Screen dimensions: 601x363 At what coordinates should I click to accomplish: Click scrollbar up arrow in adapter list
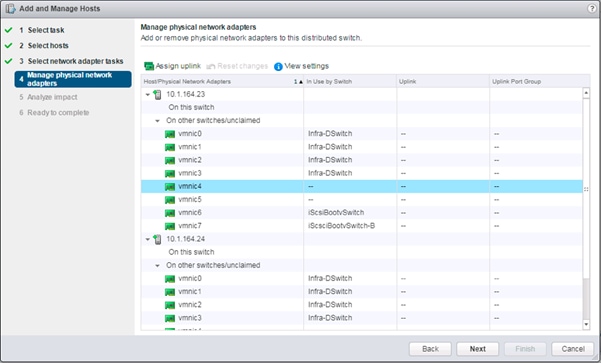pyautogui.click(x=586, y=93)
